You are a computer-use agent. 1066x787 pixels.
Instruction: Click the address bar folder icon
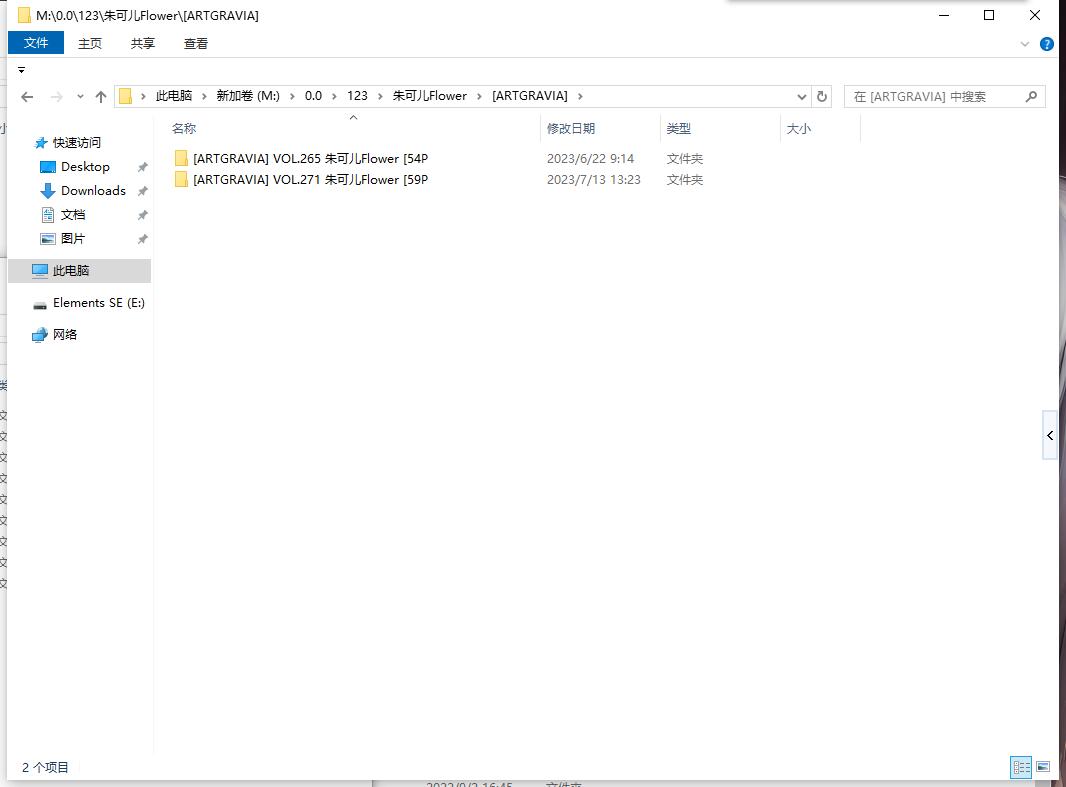coord(126,97)
